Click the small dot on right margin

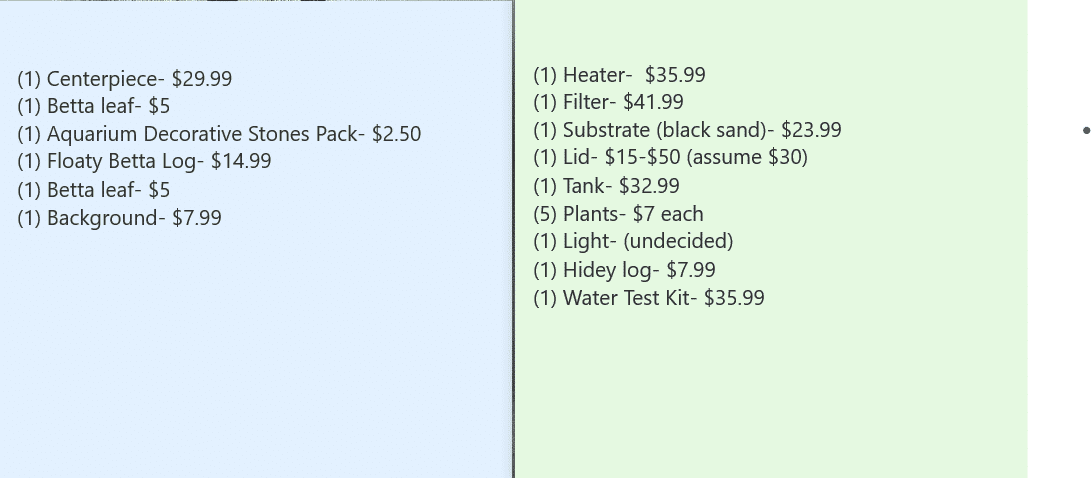click(1087, 130)
